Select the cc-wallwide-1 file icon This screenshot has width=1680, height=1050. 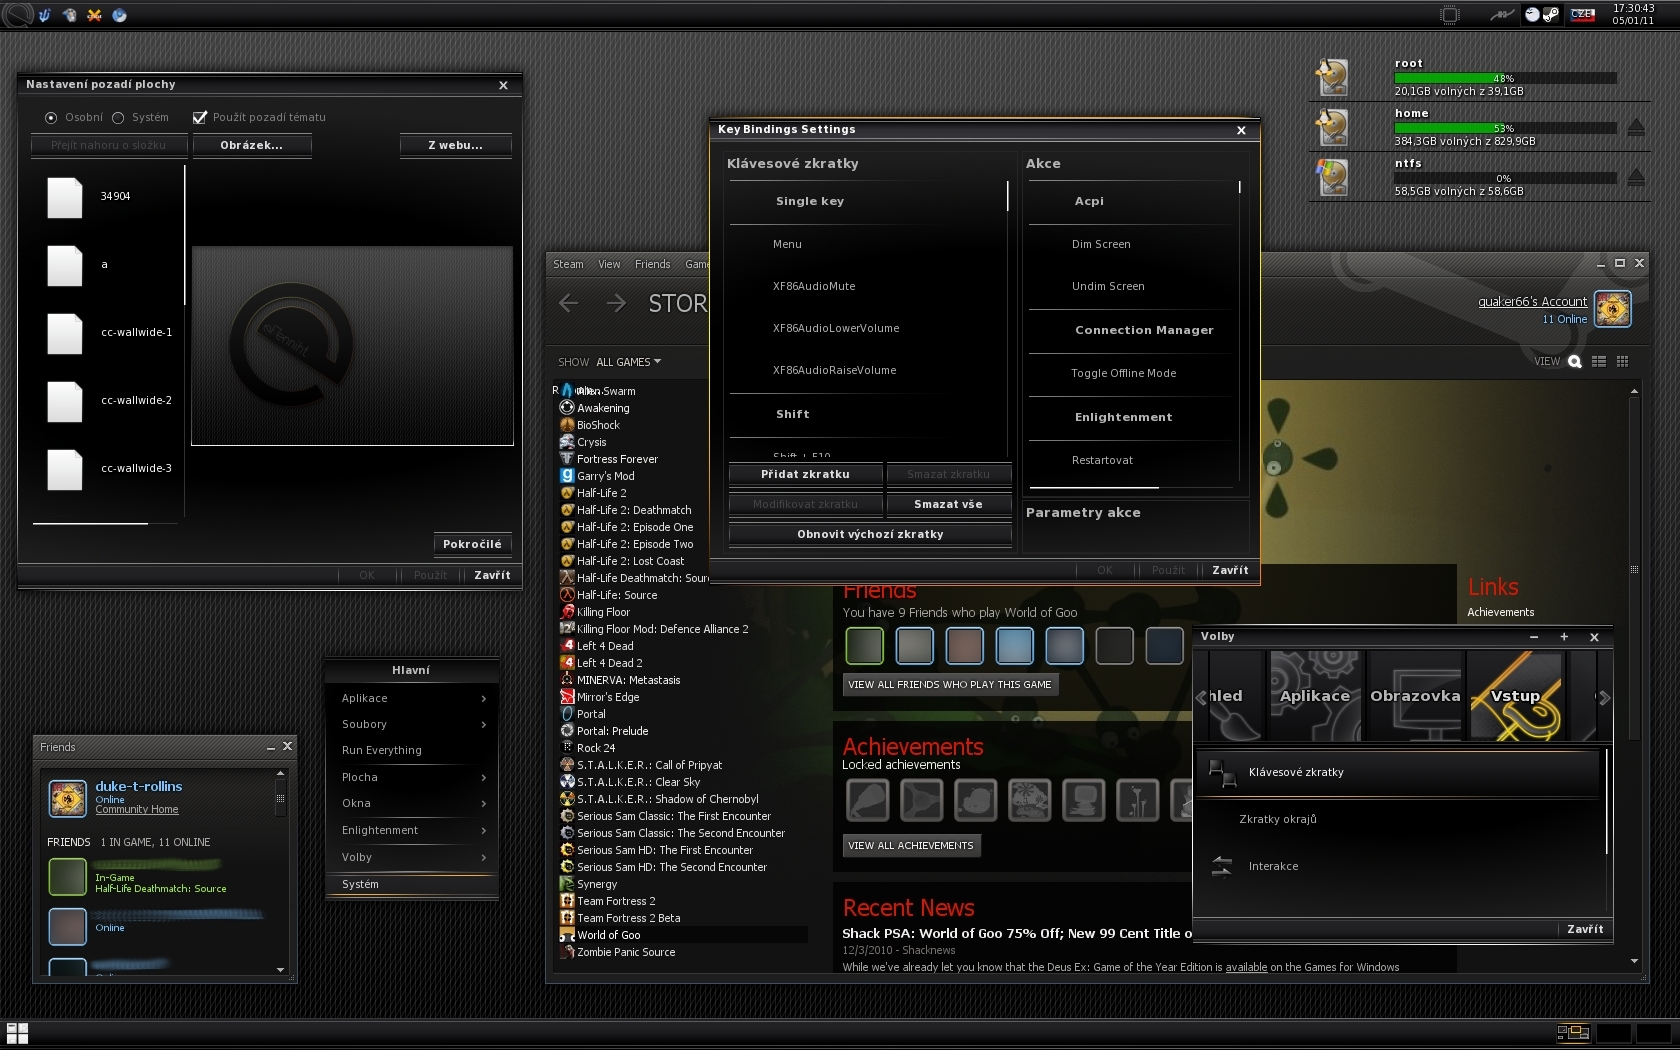[65, 333]
